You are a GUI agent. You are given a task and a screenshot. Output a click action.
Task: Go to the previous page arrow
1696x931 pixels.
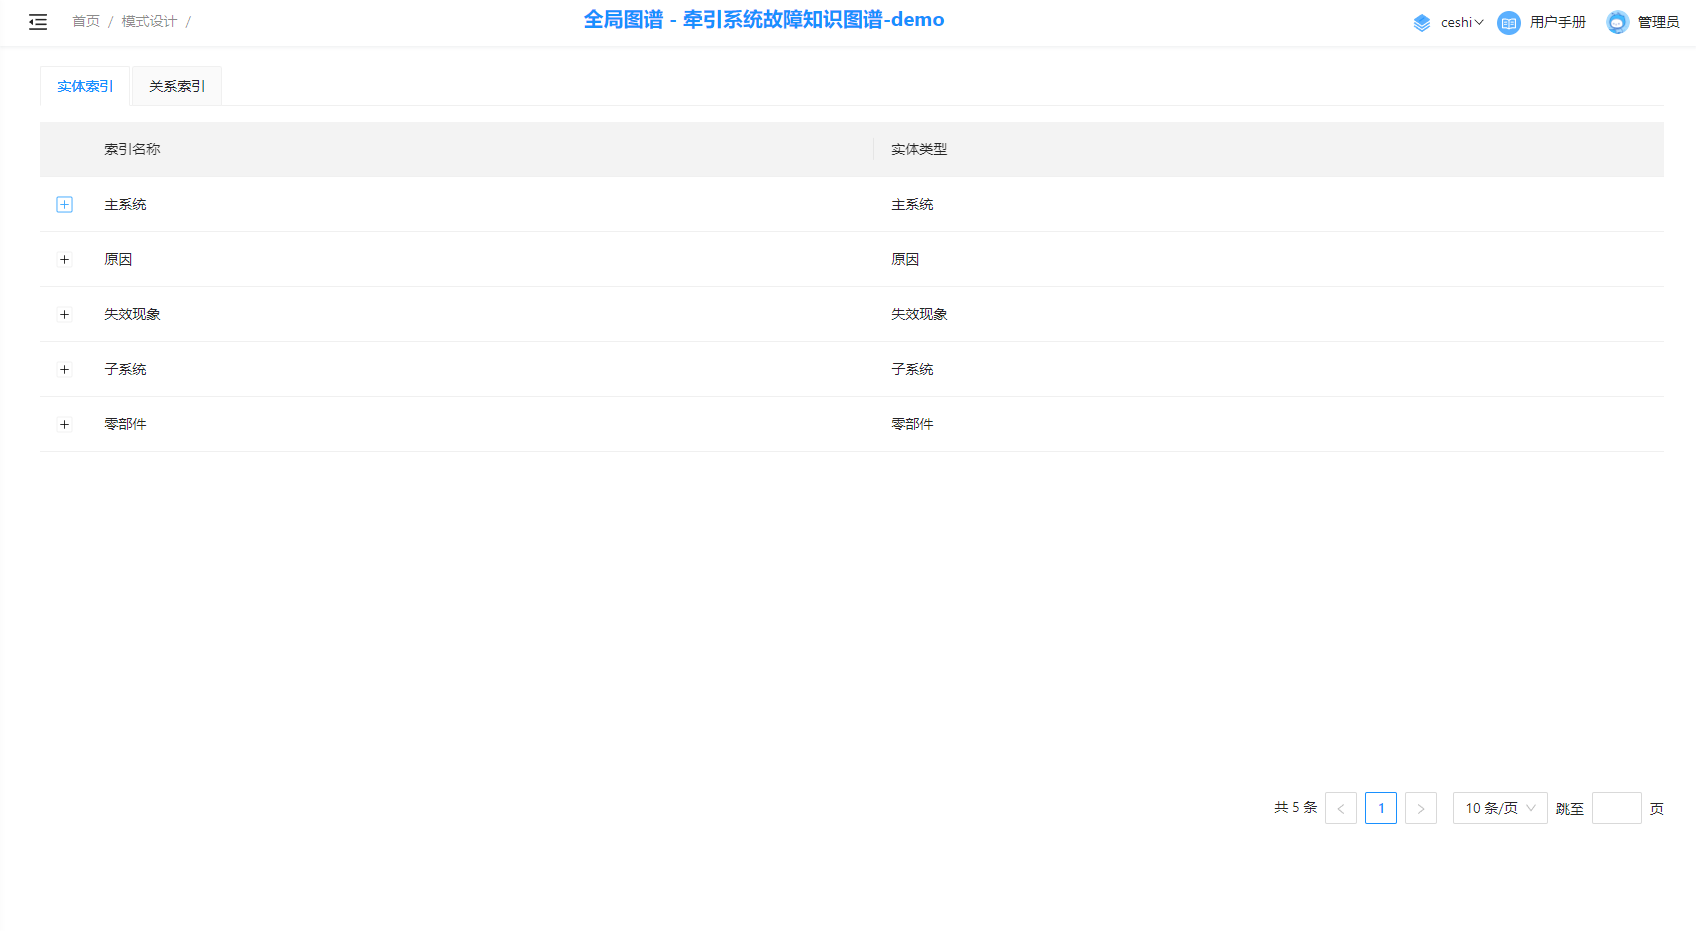click(x=1340, y=808)
